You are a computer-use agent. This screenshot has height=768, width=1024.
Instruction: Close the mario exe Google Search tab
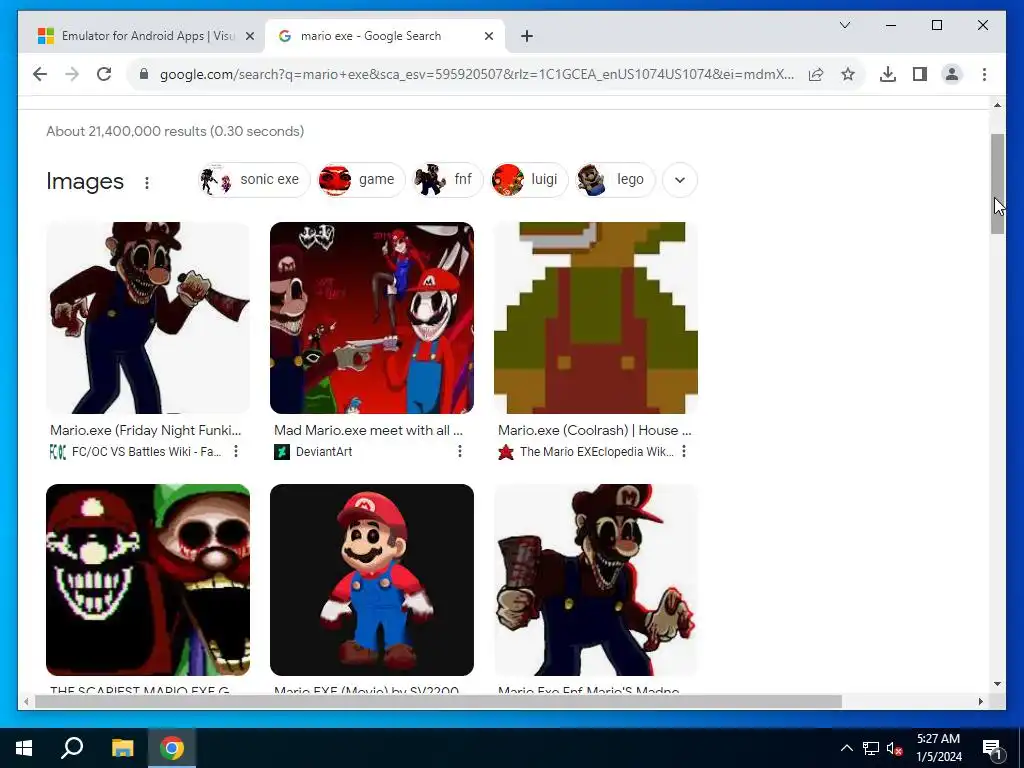pos(488,36)
